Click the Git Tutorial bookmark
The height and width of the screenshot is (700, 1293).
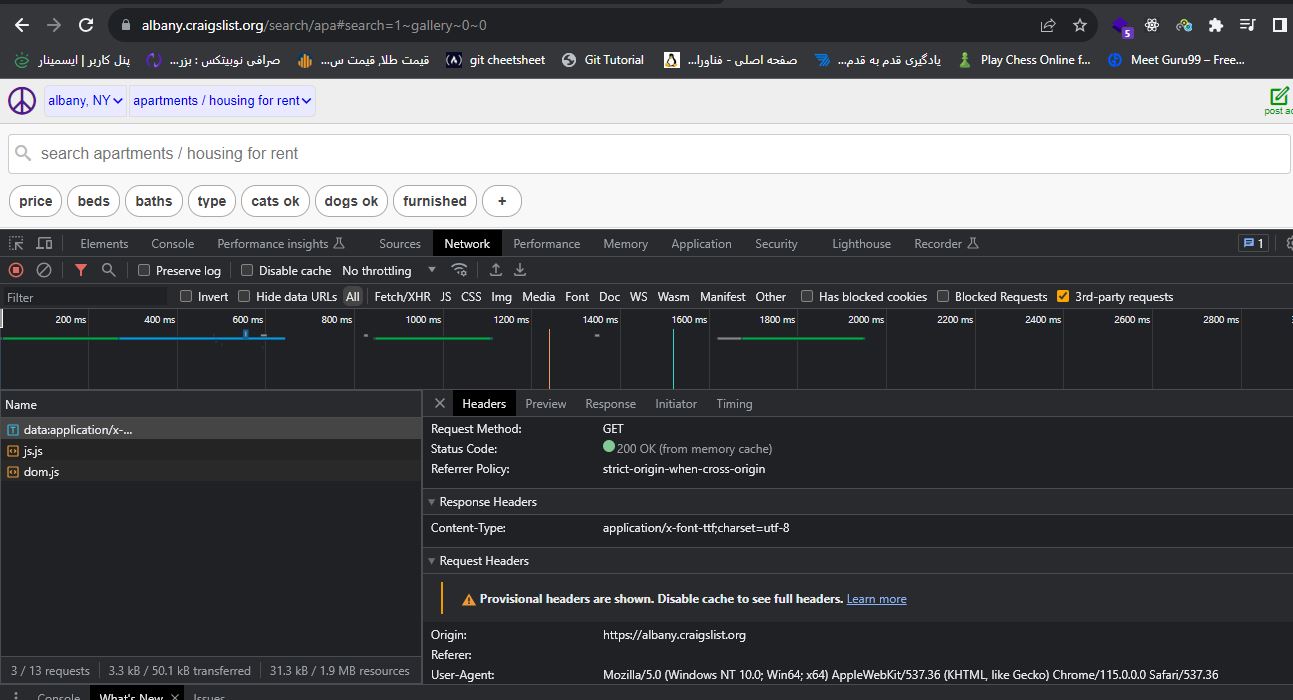[603, 60]
